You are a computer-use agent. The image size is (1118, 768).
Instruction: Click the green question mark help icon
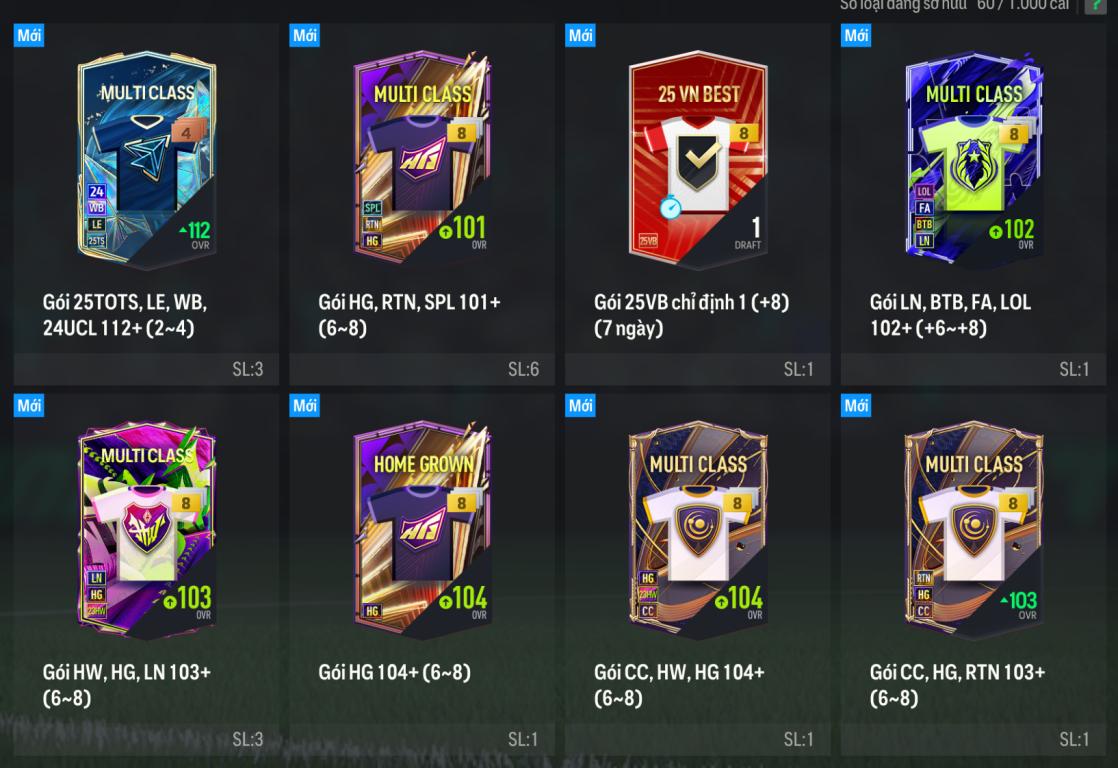[1095, 6]
